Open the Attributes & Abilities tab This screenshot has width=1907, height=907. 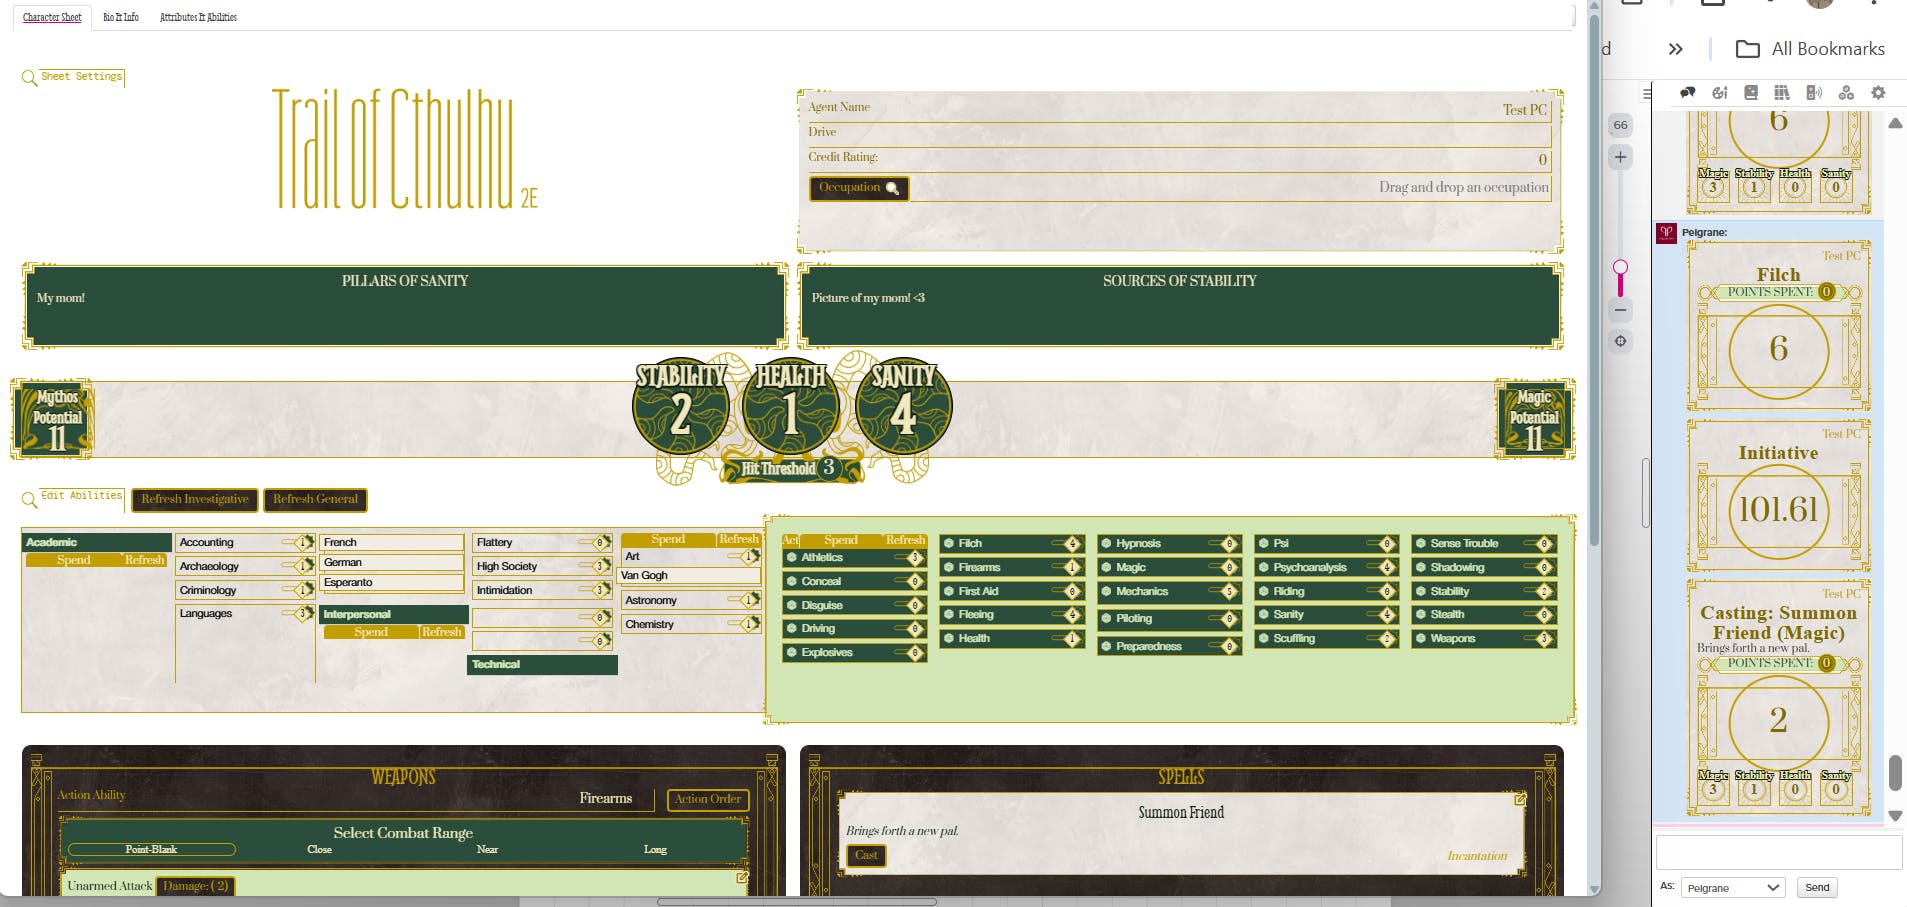[x=198, y=17]
